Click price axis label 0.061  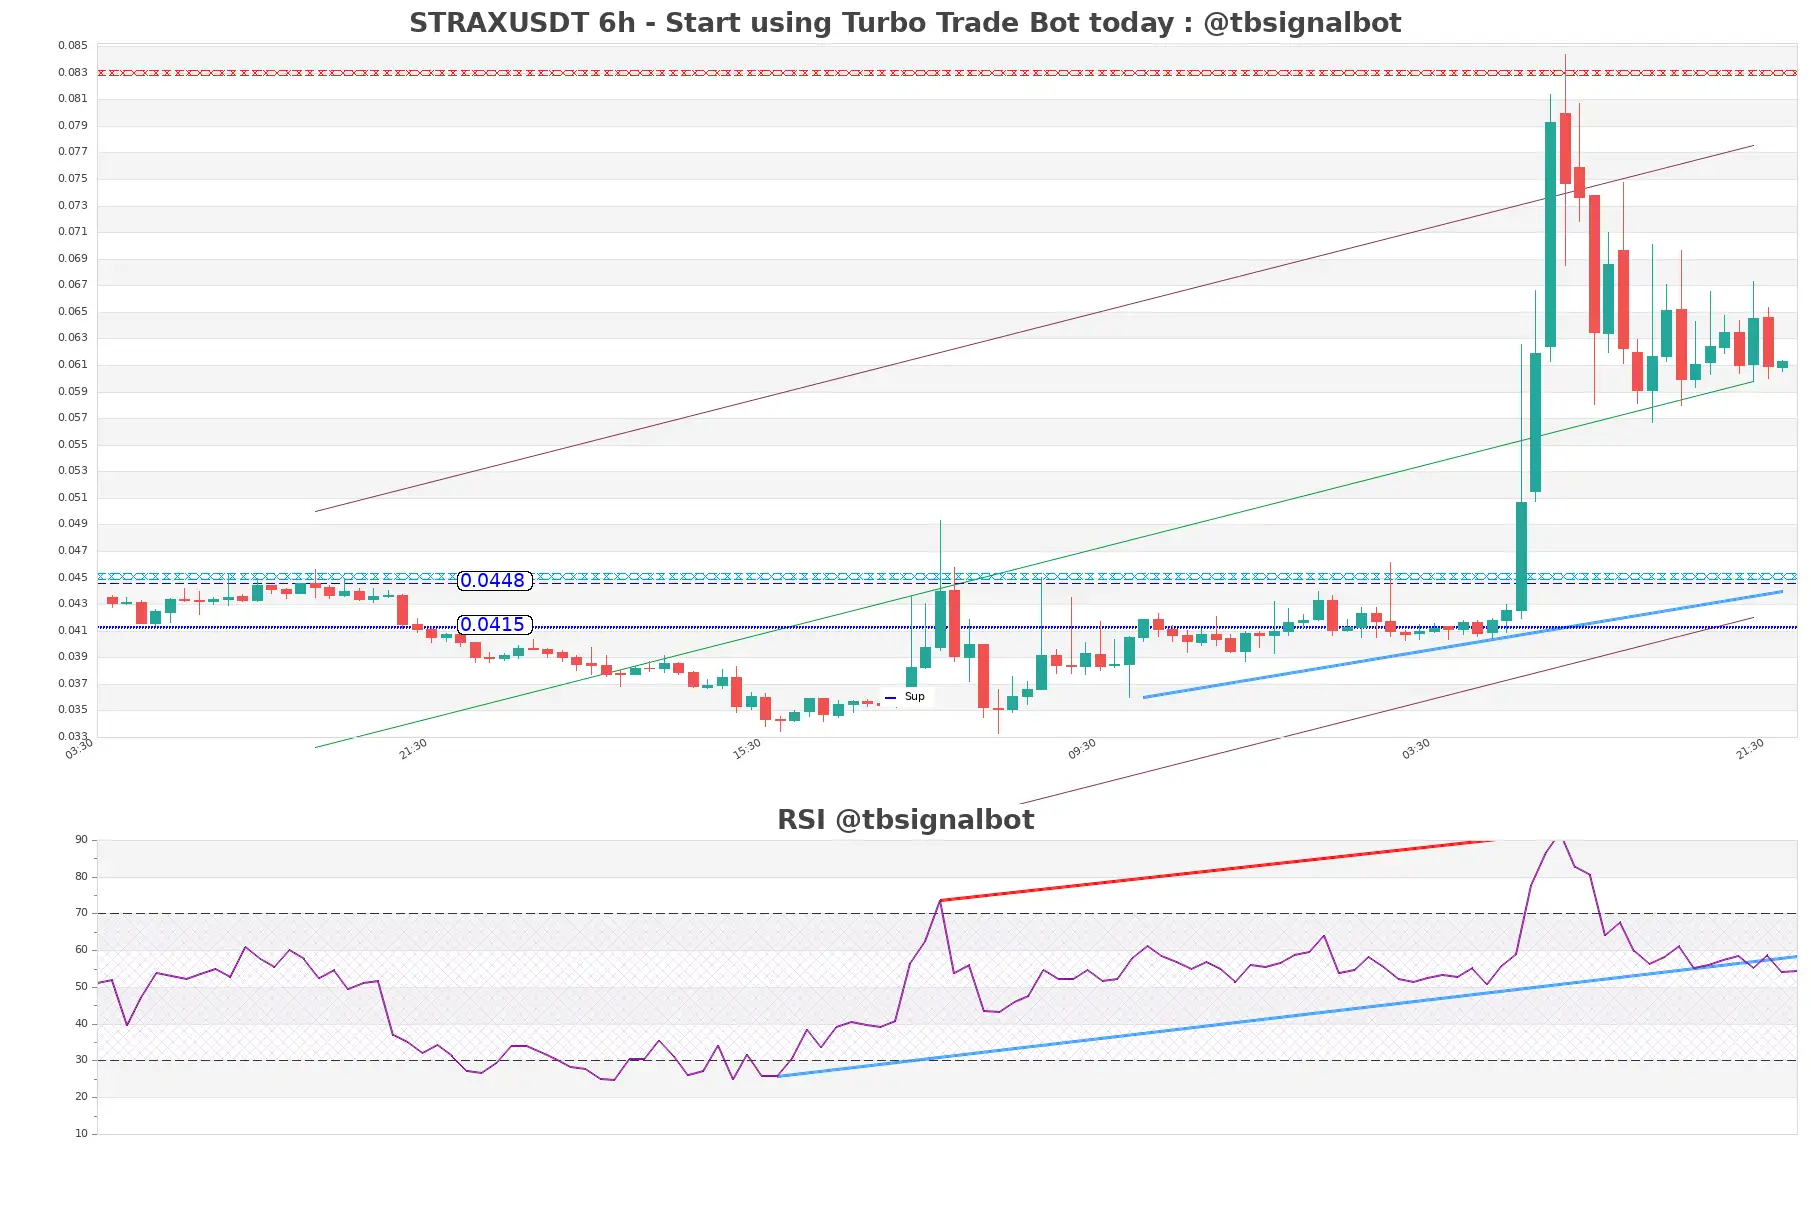point(72,365)
